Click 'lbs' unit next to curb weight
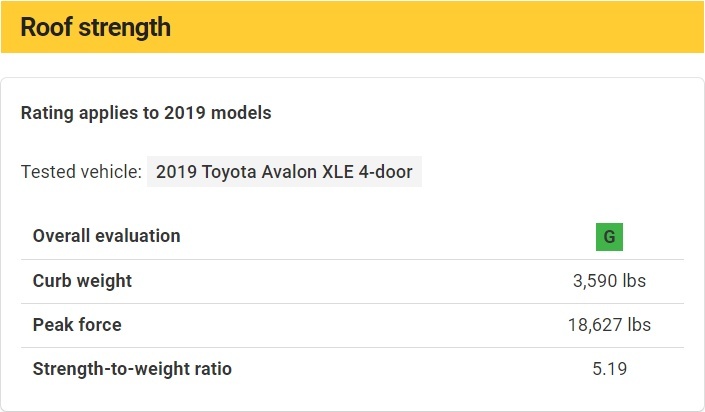Viewport: 705px width, 412px height. [x=634, y=281]
